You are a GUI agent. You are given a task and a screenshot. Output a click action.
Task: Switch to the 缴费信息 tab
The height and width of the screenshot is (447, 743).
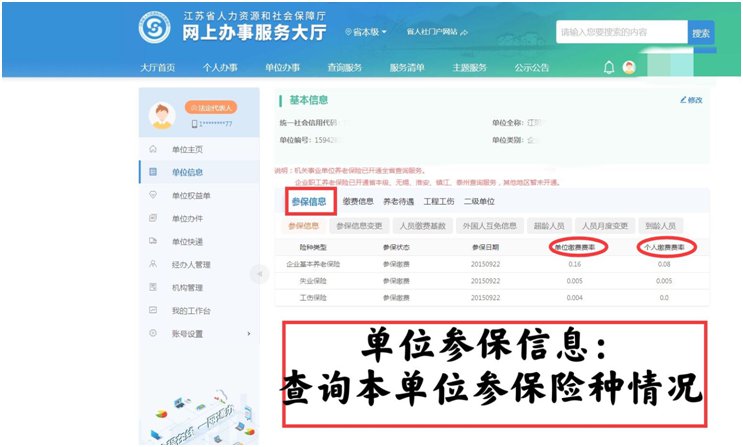coord(358,202)
